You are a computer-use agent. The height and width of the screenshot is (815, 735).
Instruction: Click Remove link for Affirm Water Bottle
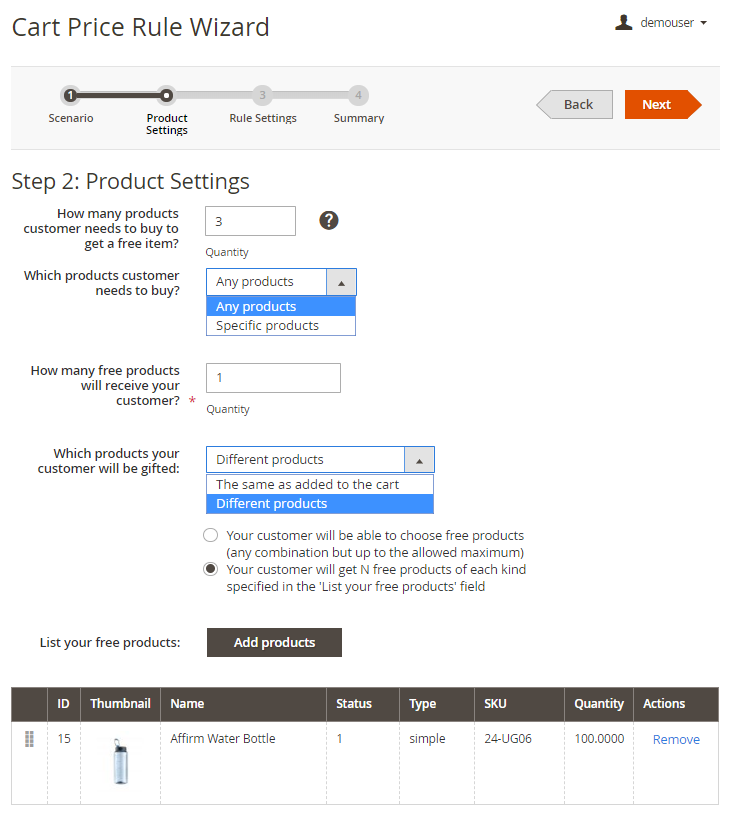(676, 739)
